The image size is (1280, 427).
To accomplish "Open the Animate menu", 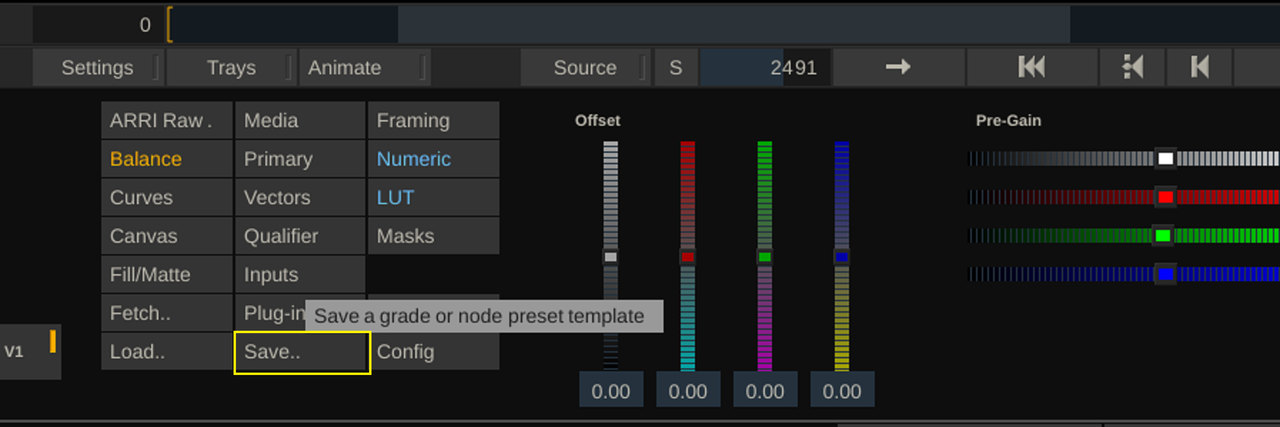I will 344,68.
